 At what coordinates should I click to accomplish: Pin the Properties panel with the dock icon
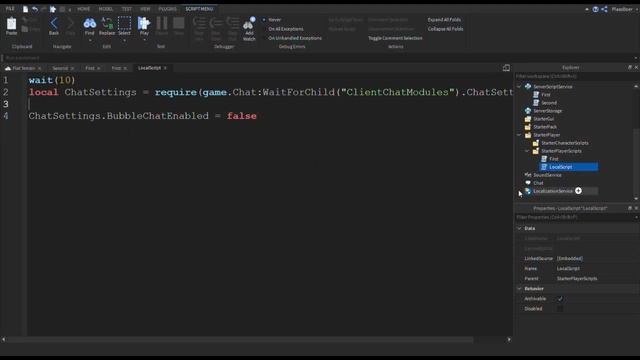(630, 208)
